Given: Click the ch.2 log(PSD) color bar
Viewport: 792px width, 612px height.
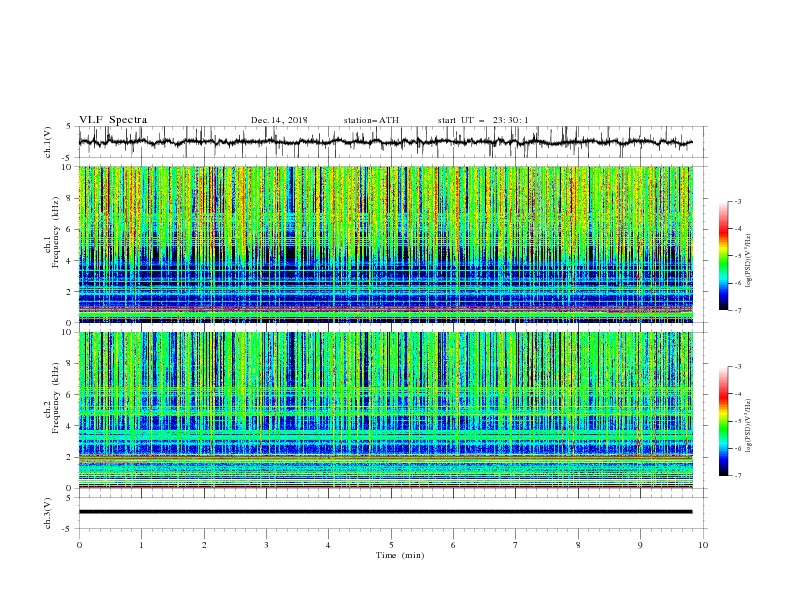Looking at the screenshot, I should (x=723, y=421).
